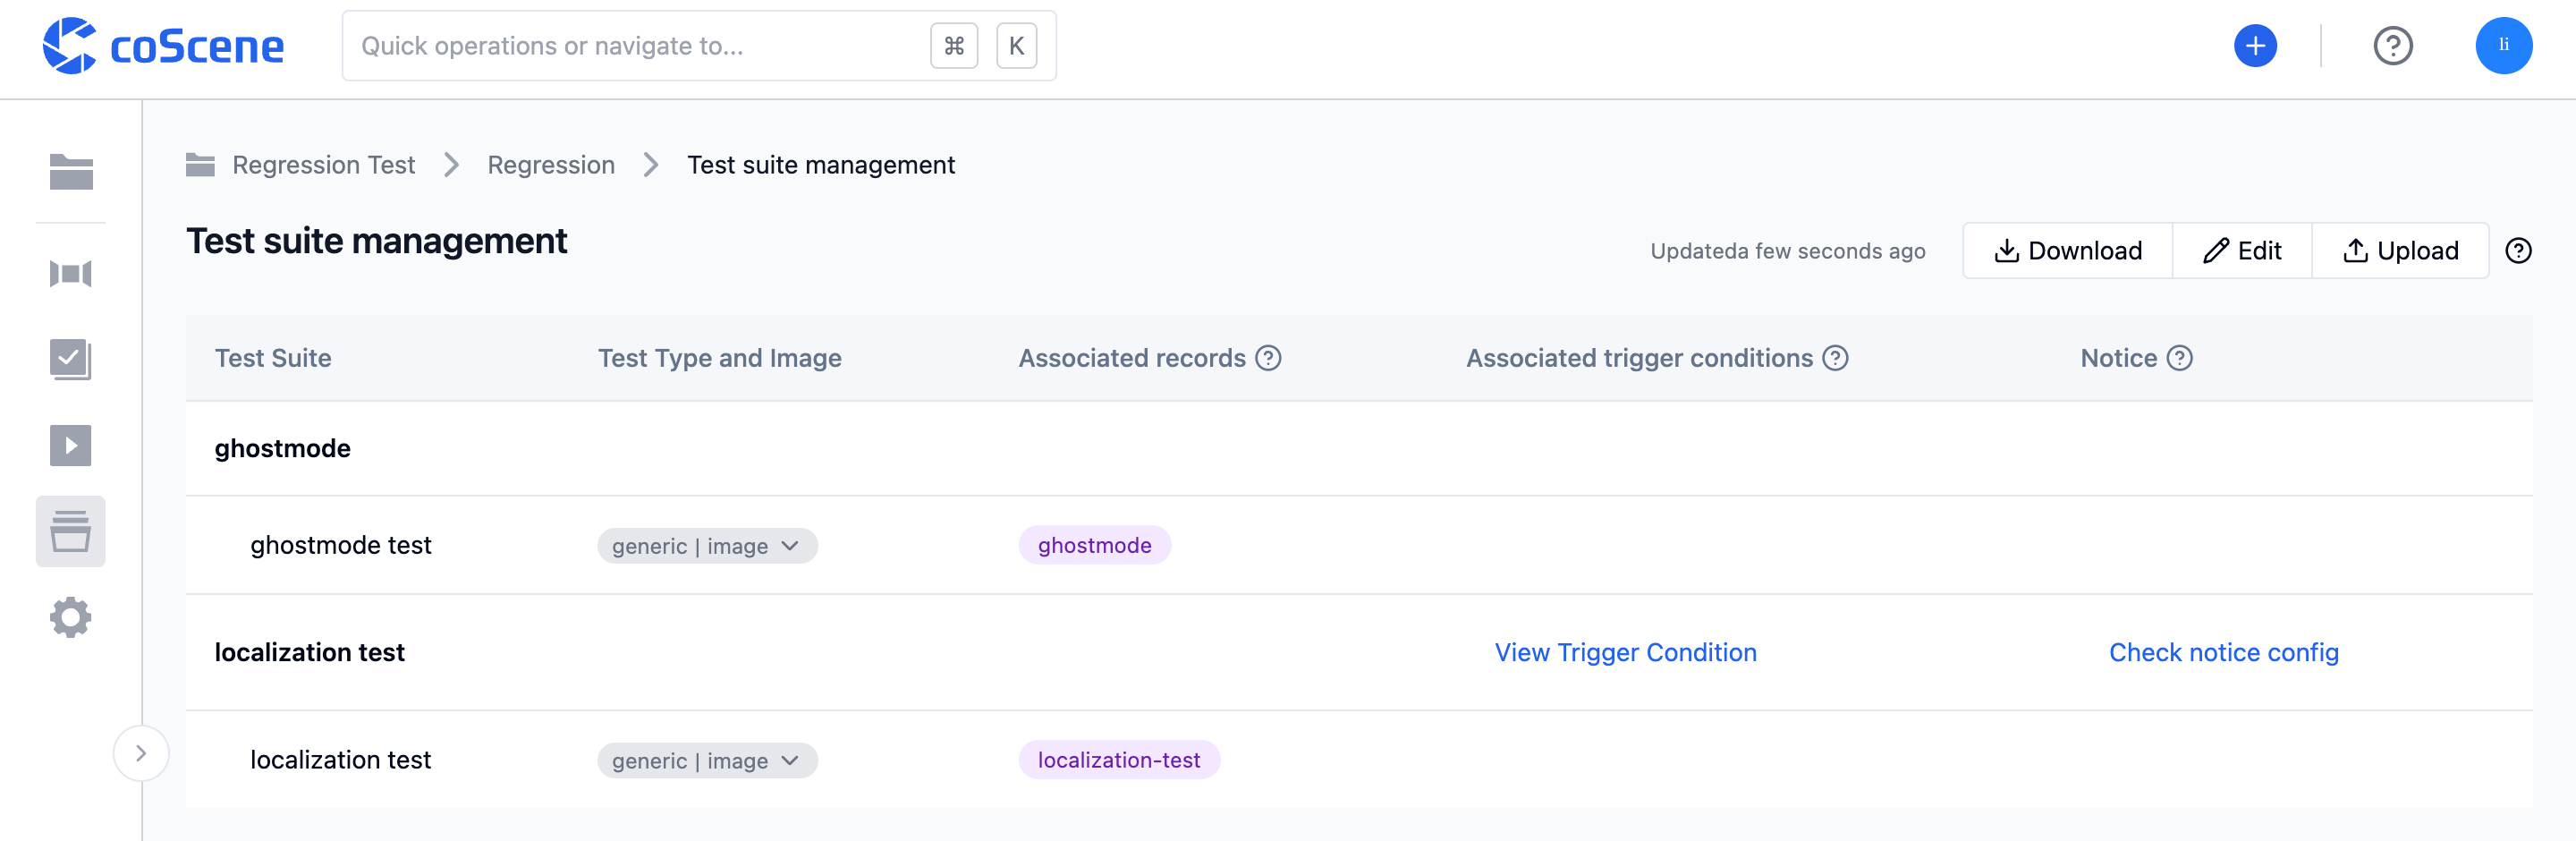Click the breadcrumb folder icon

pos(200,164)
